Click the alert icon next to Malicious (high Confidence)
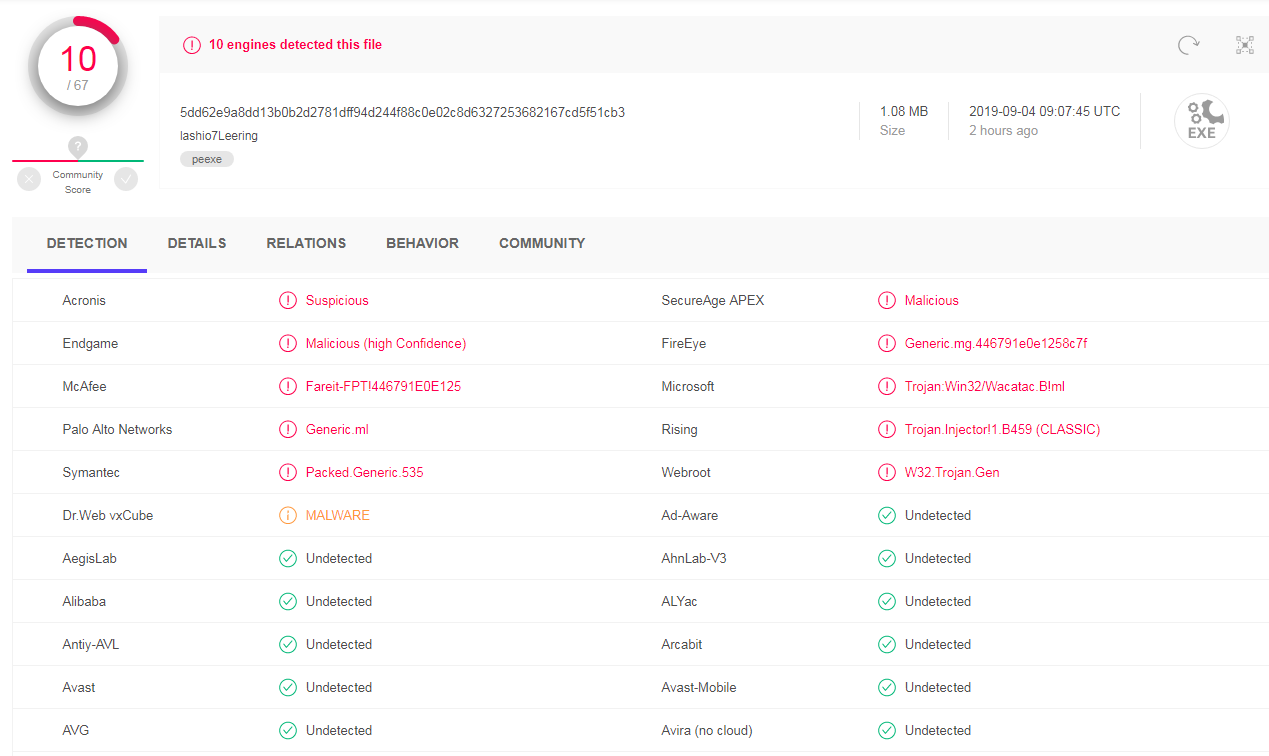The height and width of the screenshot is (756, 1269). click(x=288, y=343)
